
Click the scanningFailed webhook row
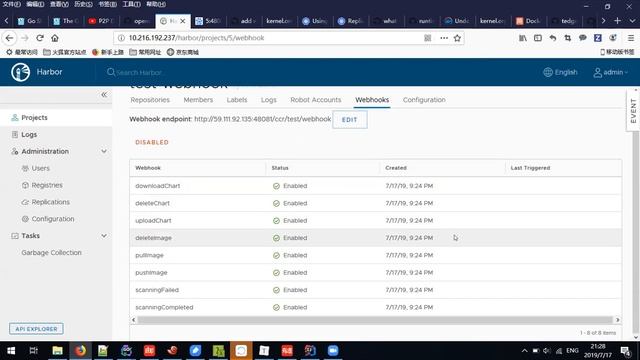coord(376,290)
